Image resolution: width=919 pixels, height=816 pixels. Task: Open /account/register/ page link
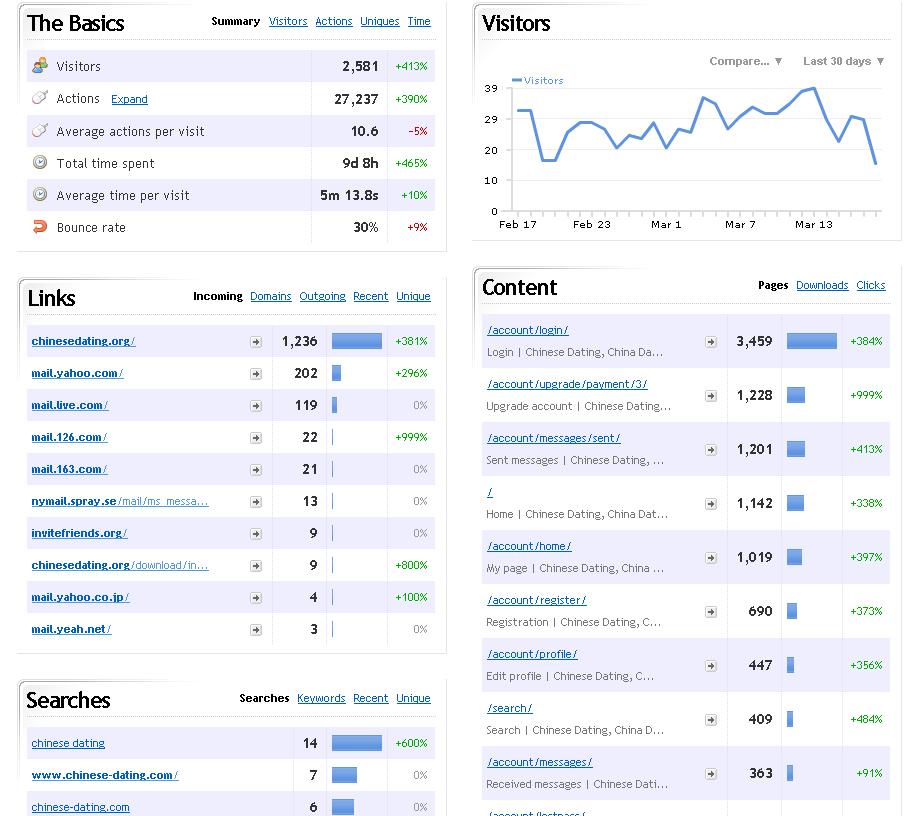pyautogui.click(x=536, y=600)
